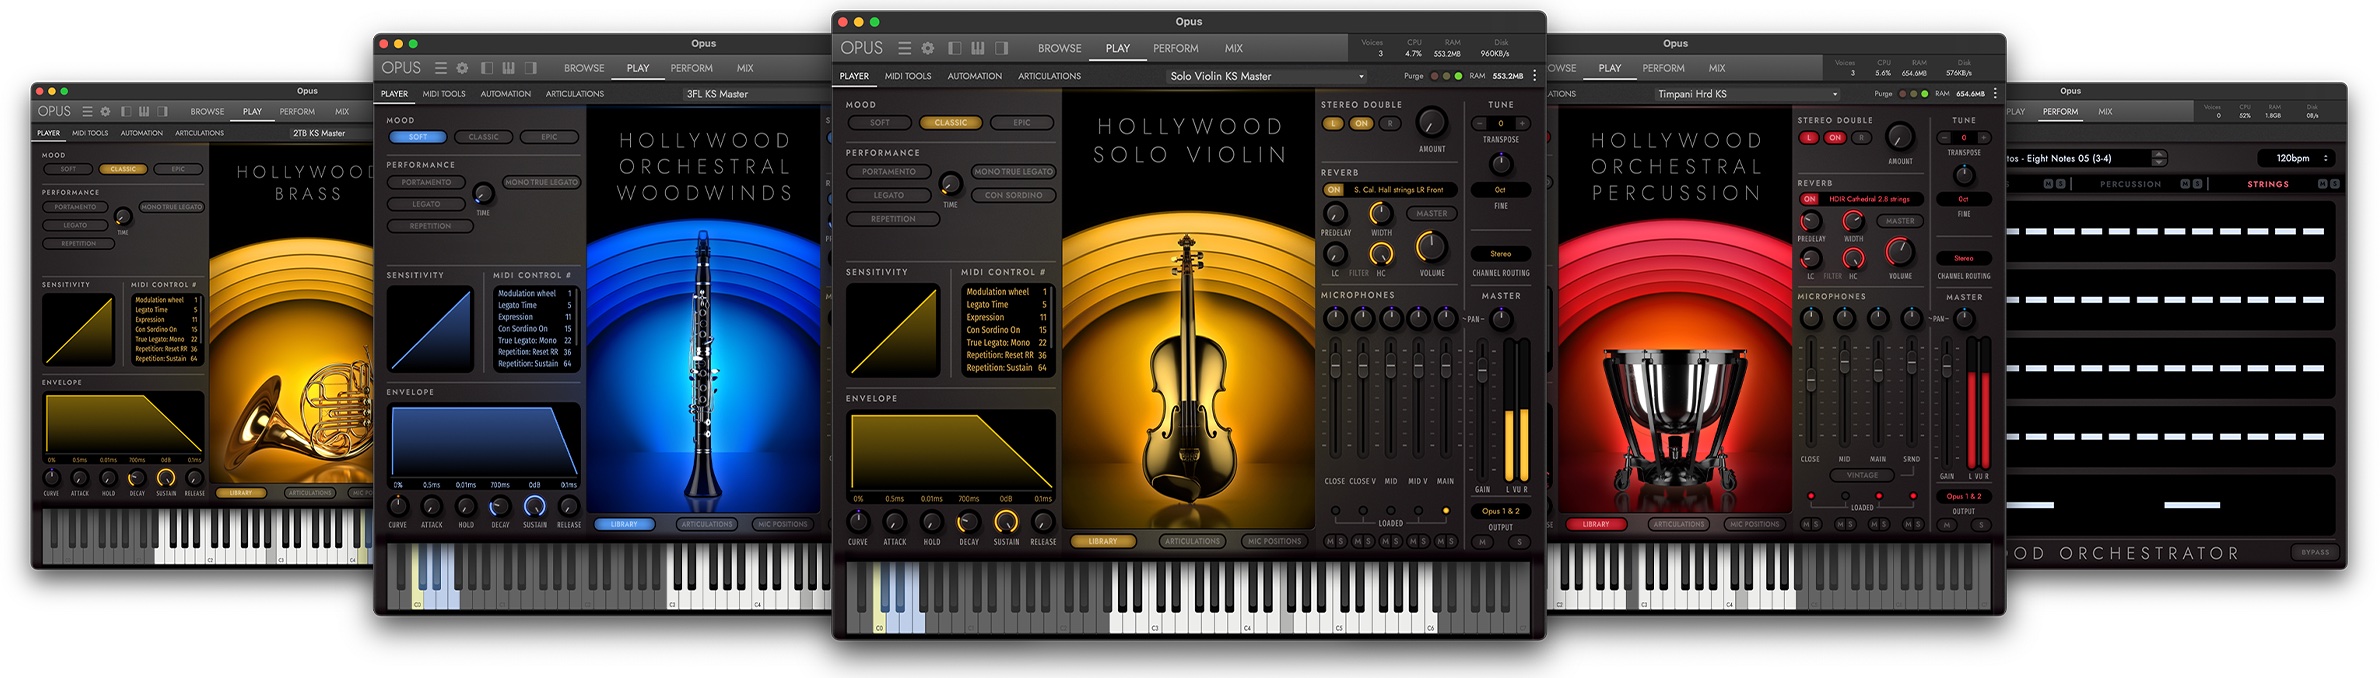2380x678 pixels.
Task: Switch to Browse tab in Solo Violin window
Action: point(1059,48)
